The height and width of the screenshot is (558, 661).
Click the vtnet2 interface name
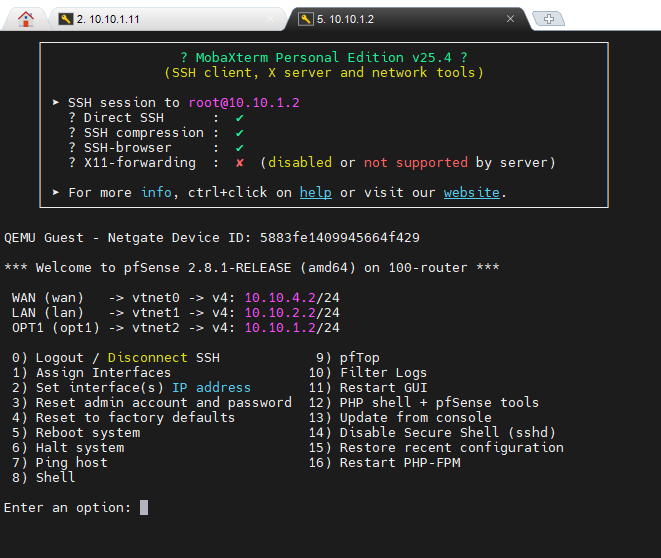coord(156,327)
